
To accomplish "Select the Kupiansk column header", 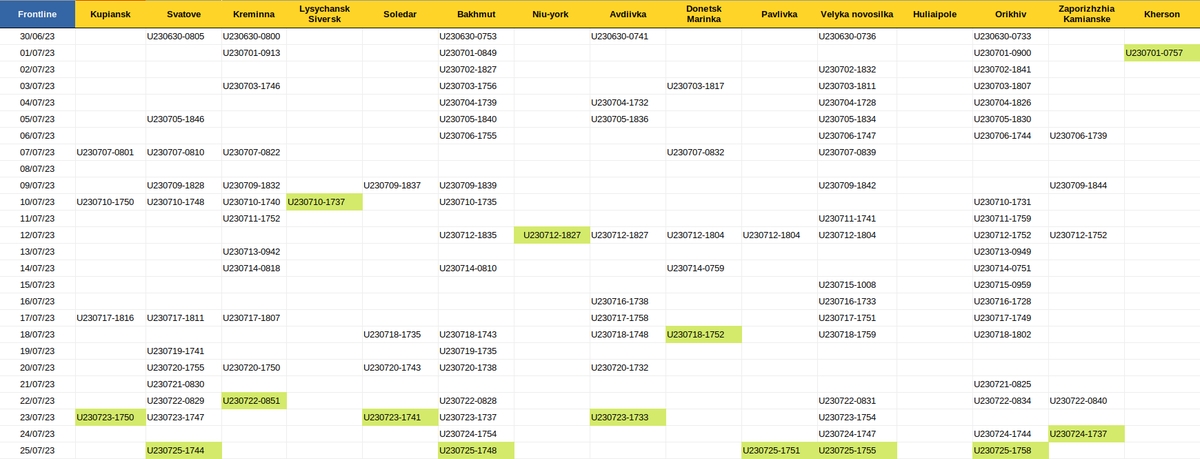I will (x=109, y=15).
